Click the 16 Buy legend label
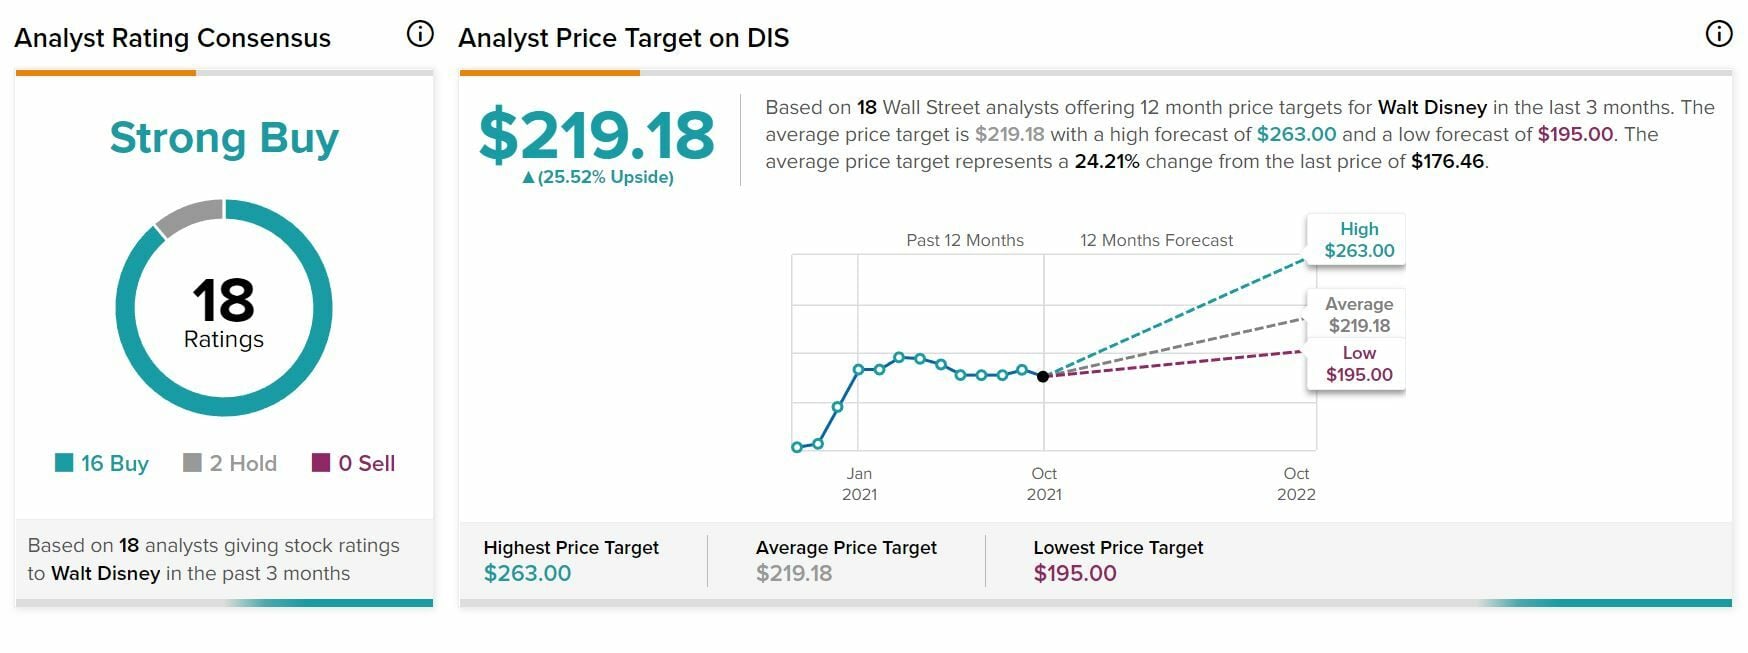The width and height of the screenshot is (1748, 653). click(114, 463)
